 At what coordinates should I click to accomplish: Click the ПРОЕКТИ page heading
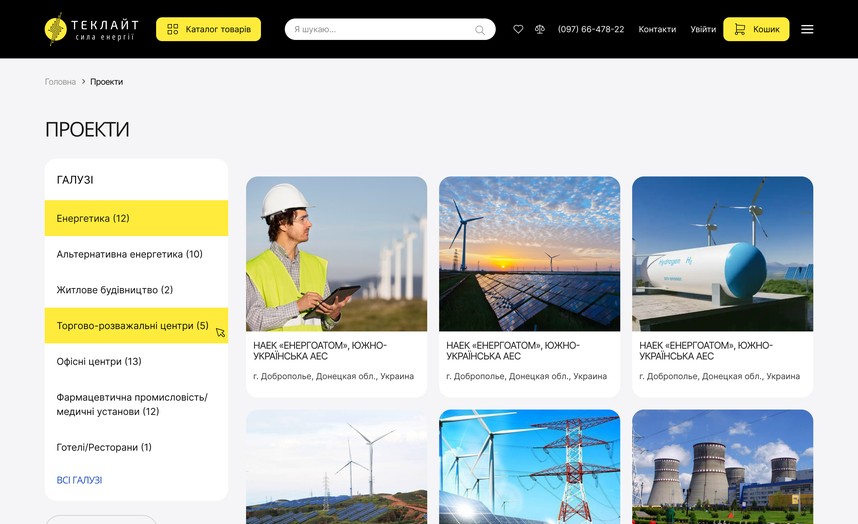click(x=87, y=130)
